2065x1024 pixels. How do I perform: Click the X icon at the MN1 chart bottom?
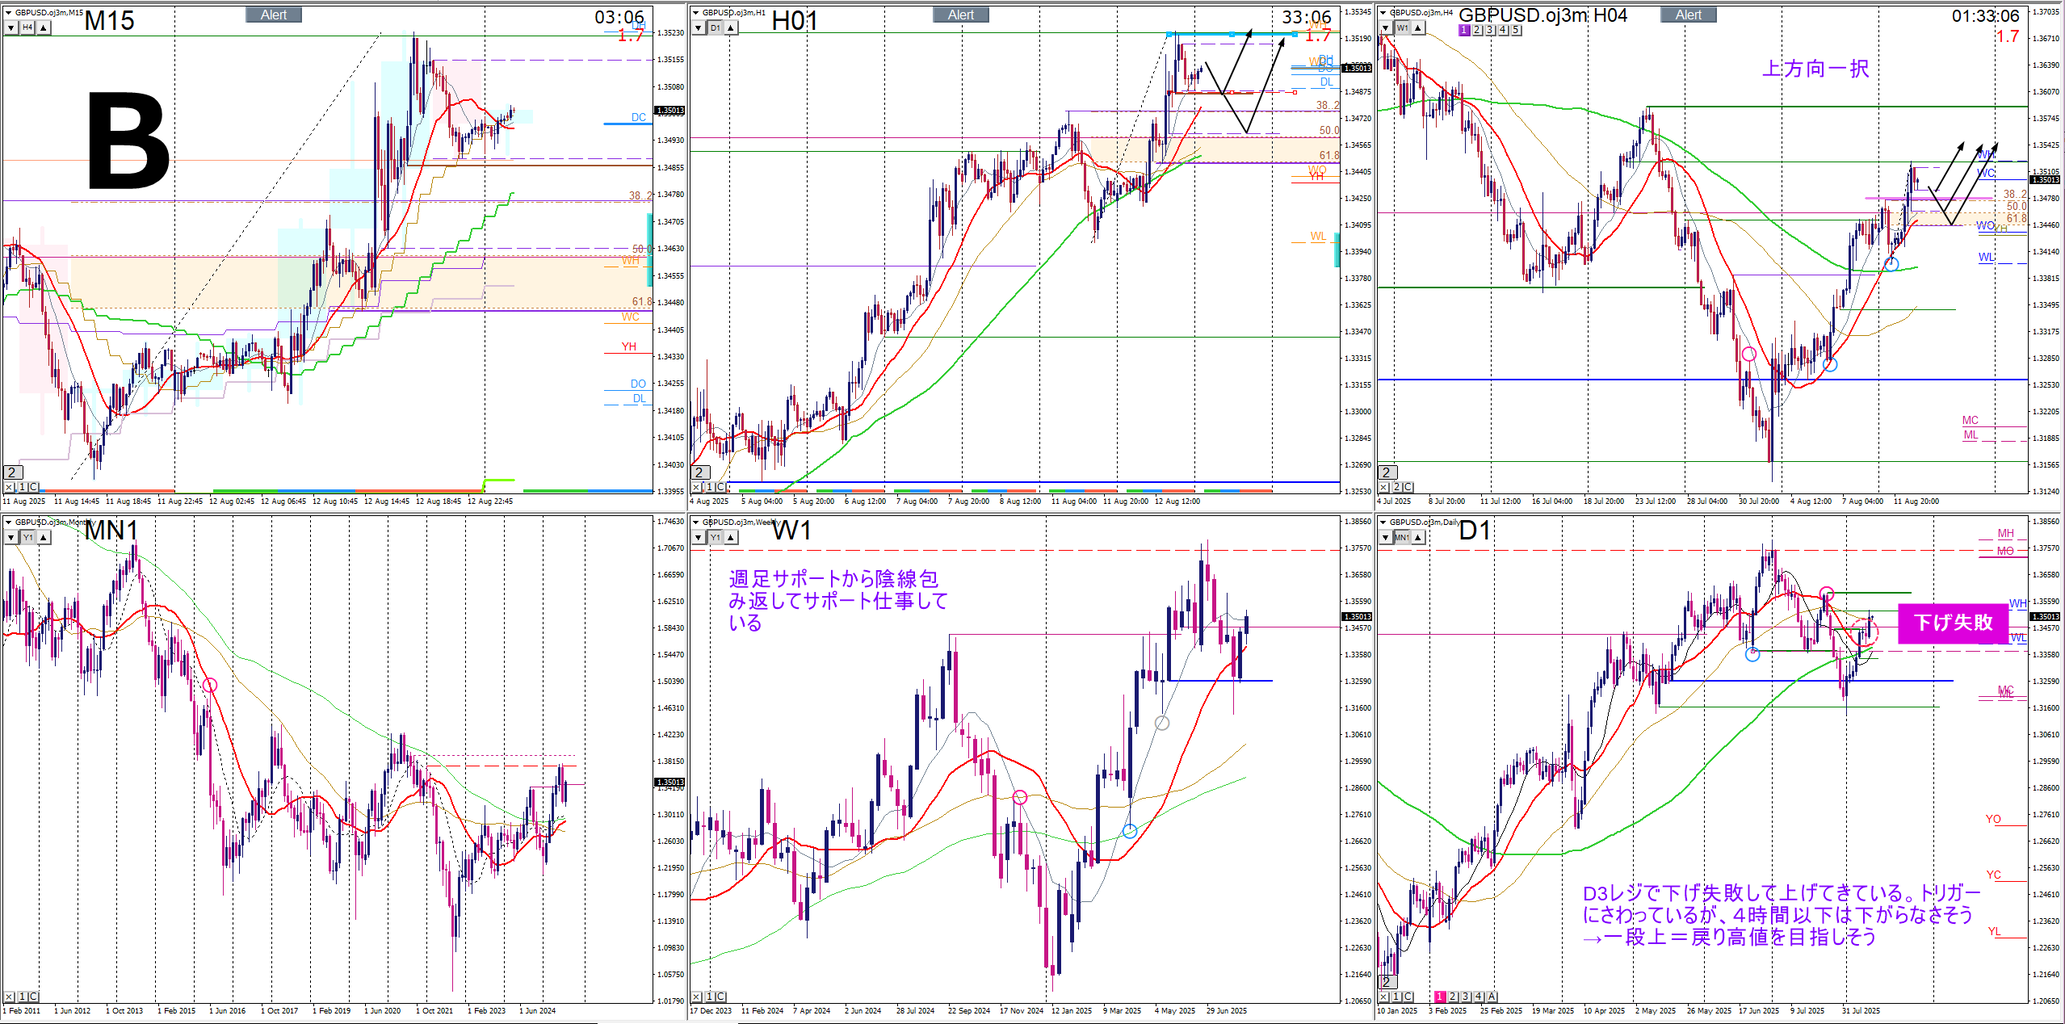tap(10, 997)
